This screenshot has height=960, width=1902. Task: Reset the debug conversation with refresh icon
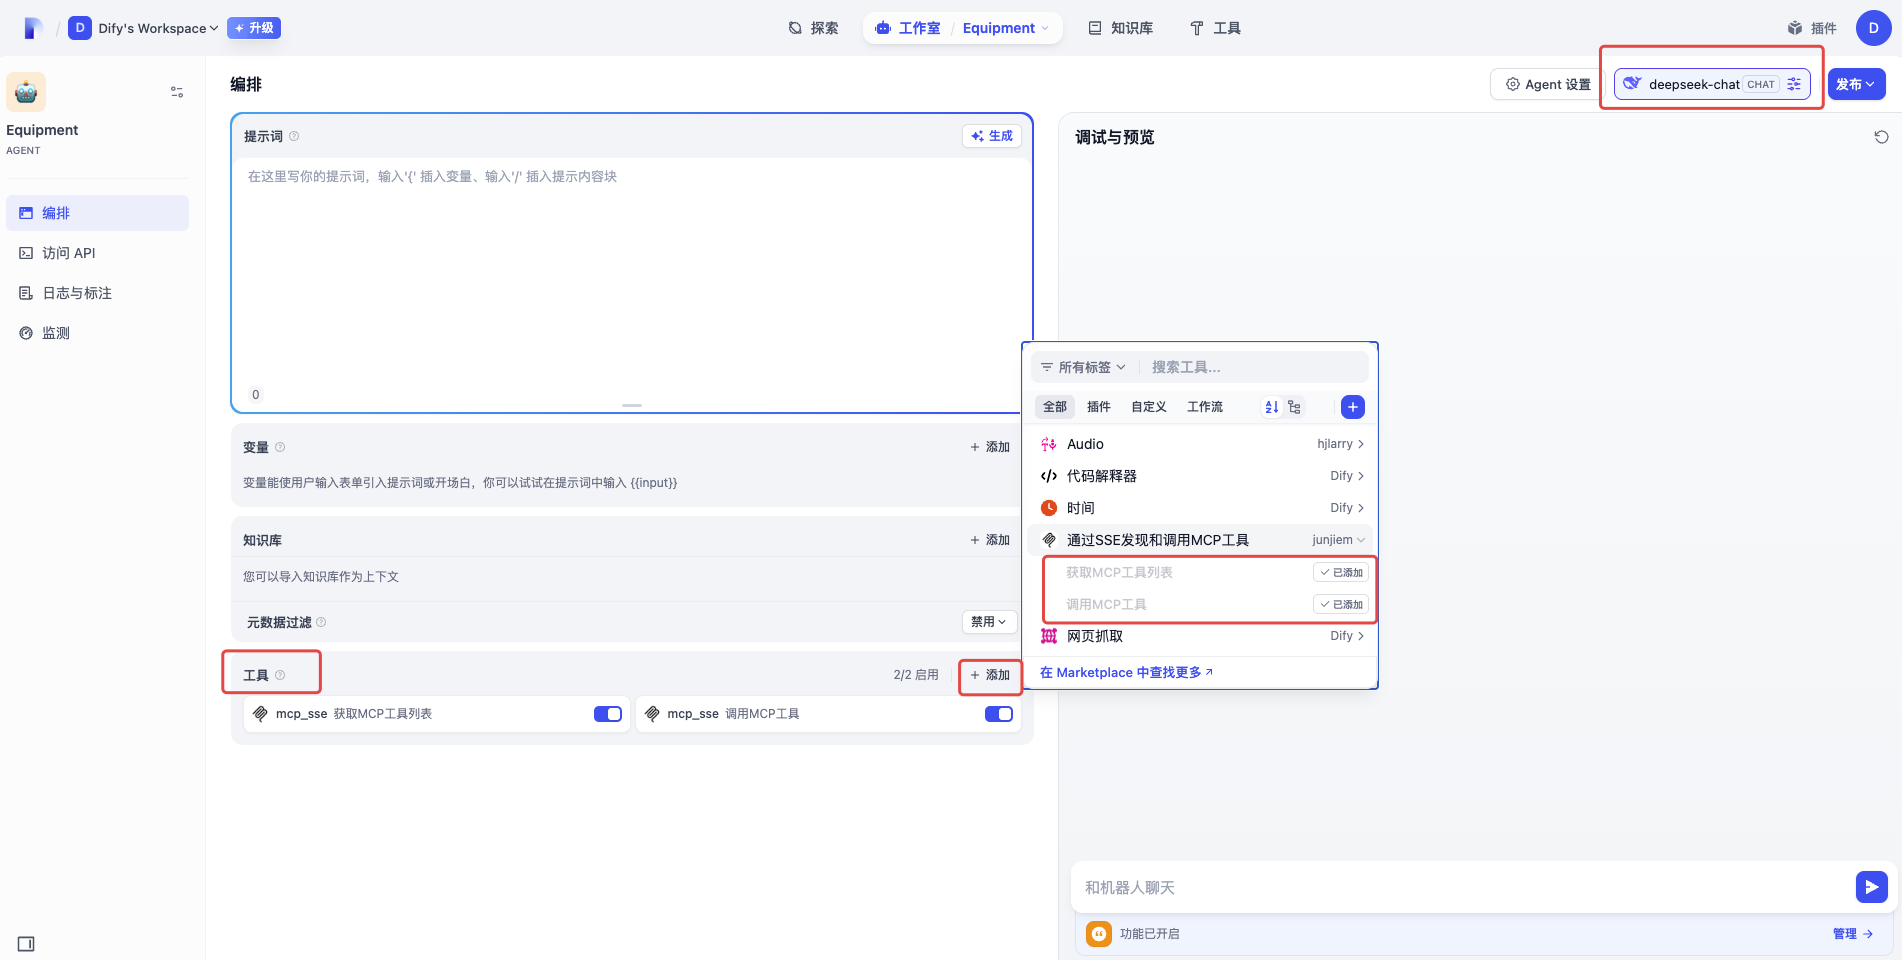[x=1881, y=137]
